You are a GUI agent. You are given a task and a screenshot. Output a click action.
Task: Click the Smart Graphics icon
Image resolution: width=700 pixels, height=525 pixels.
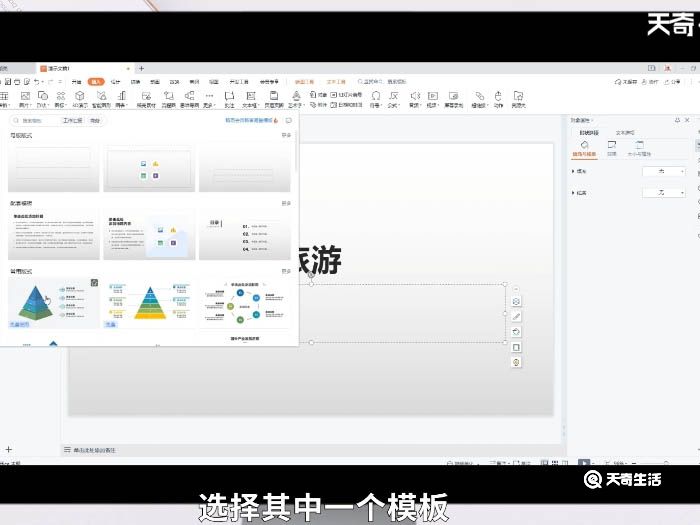pos(102,96)
